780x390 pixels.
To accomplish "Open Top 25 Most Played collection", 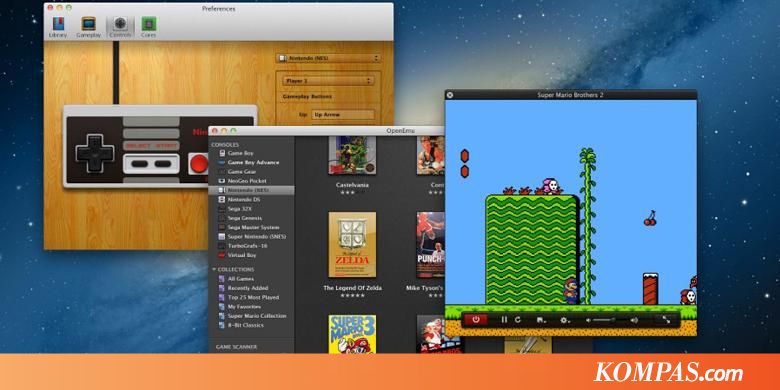I will click(251, 297).
